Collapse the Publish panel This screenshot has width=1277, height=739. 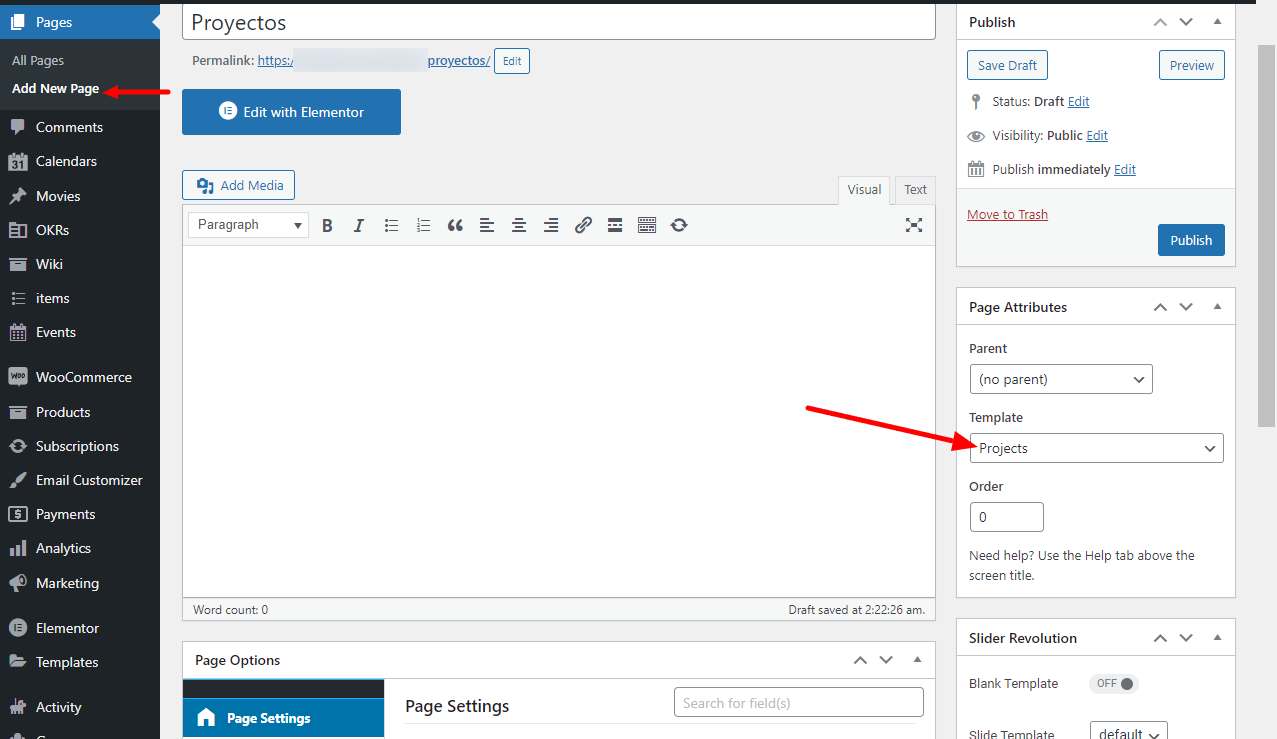tap(1217, 22)
